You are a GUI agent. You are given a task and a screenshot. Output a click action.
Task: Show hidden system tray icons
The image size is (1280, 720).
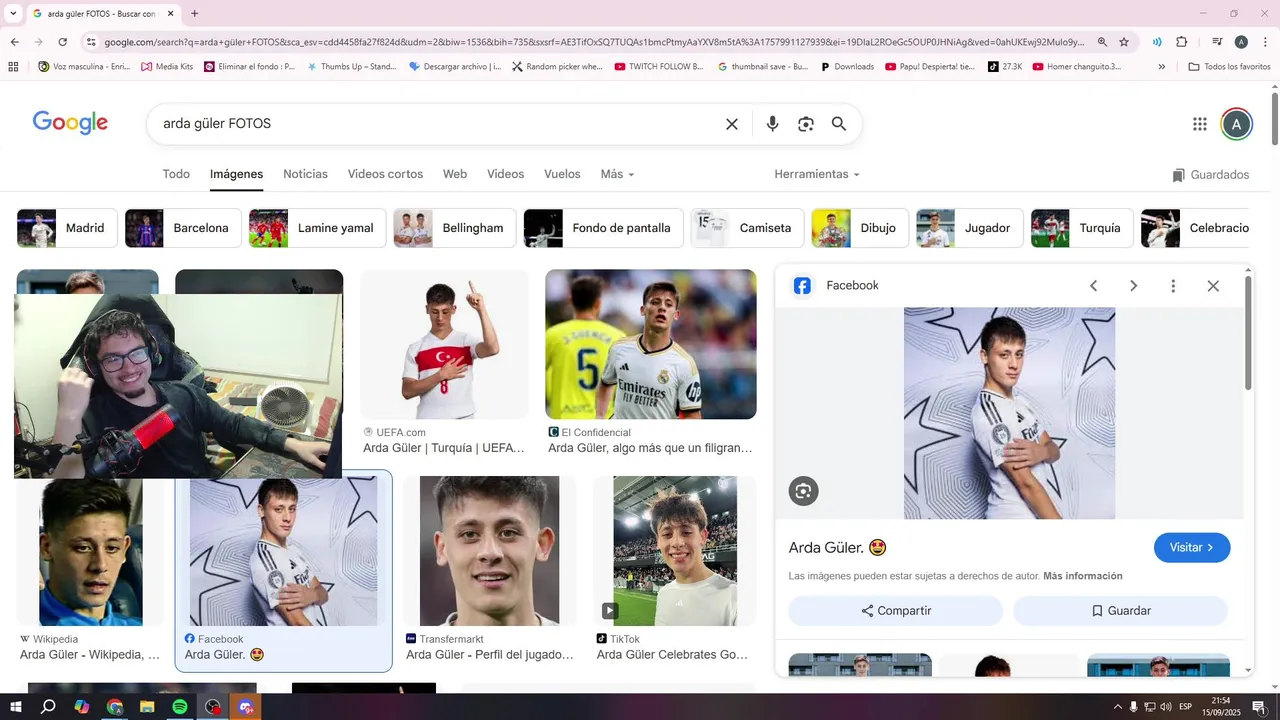[1118, 707]
